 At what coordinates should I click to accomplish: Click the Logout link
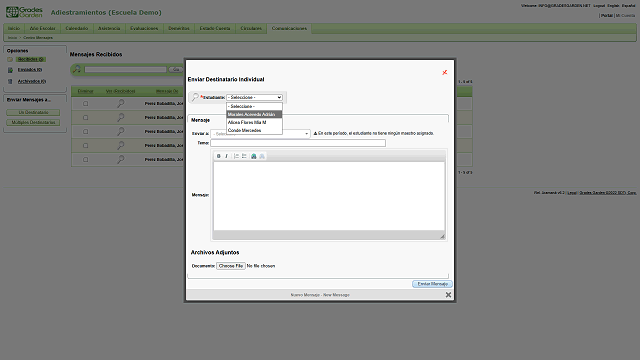(x=599, y=6)
